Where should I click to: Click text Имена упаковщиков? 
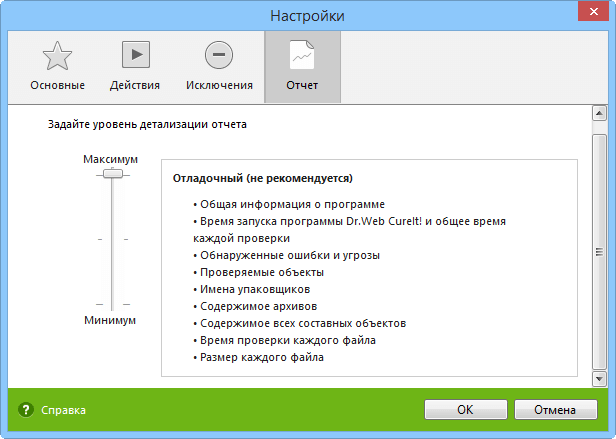pos(255,289)
